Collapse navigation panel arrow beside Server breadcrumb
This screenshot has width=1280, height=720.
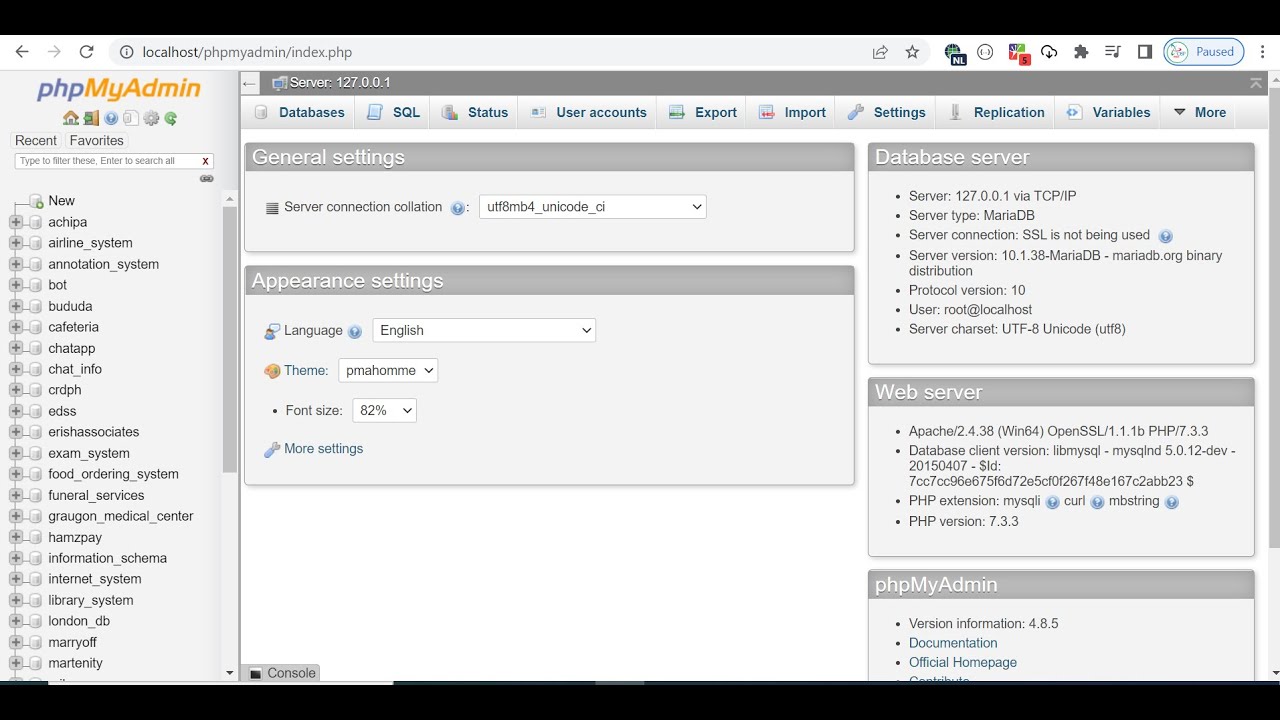[250, 83]
